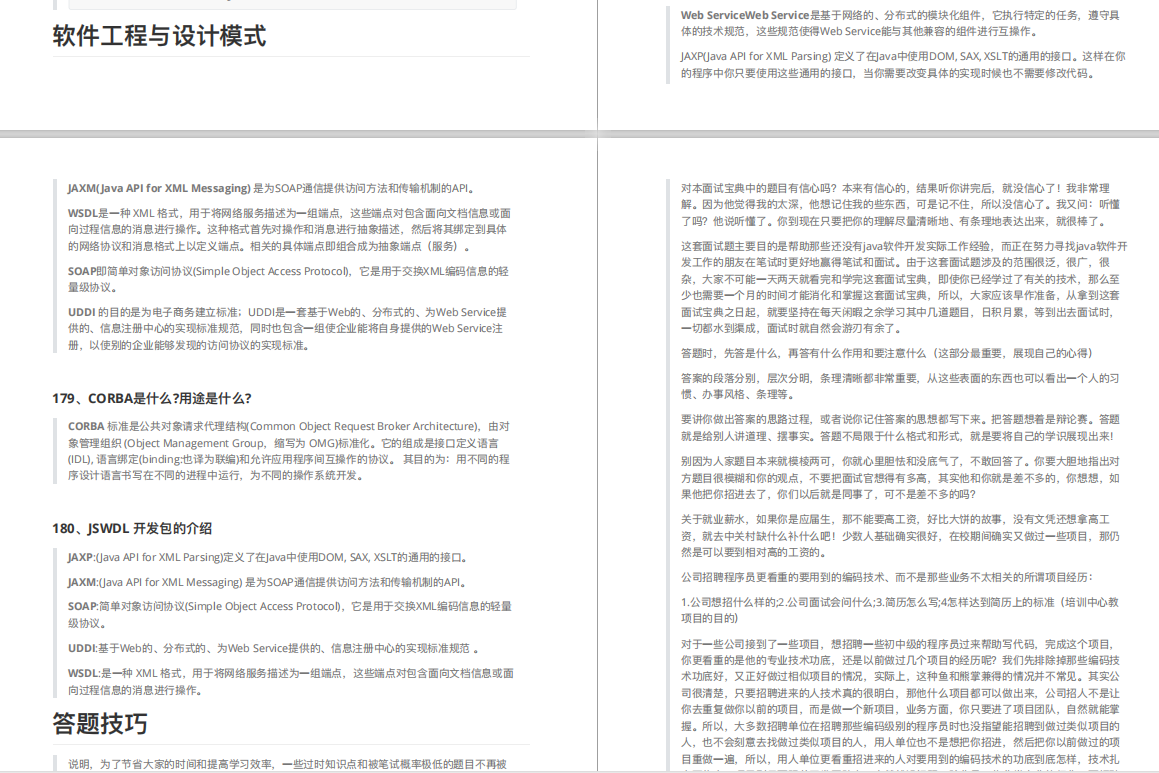The height and width of the screenshot is (773, 1159).
Task: Click the paragraph starting UDDI 的目的是为电子商务建立标准
Action: coord(288,329)
